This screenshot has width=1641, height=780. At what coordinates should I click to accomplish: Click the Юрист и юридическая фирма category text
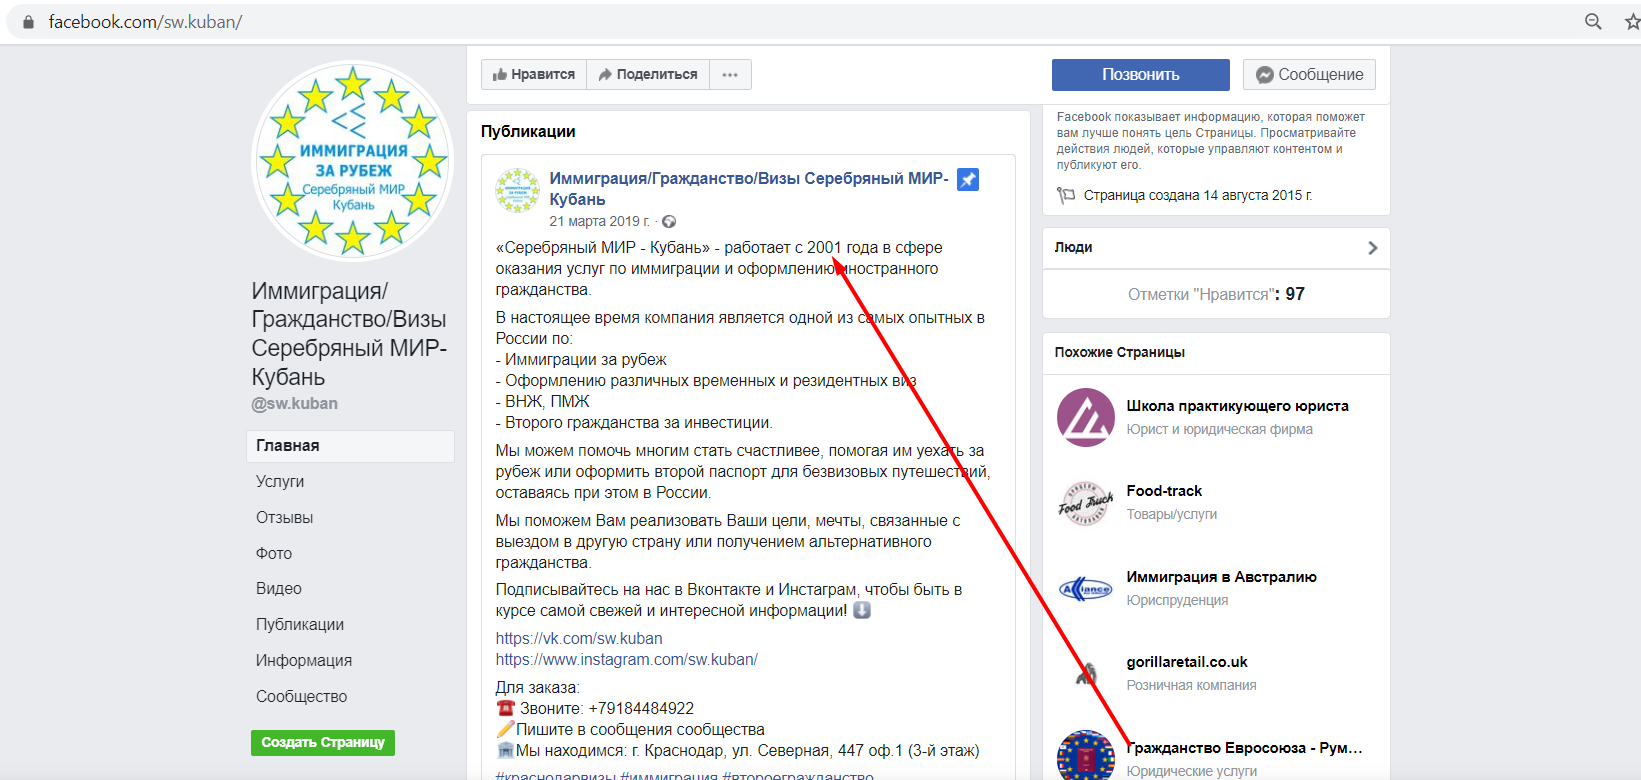click(1219, 429)
